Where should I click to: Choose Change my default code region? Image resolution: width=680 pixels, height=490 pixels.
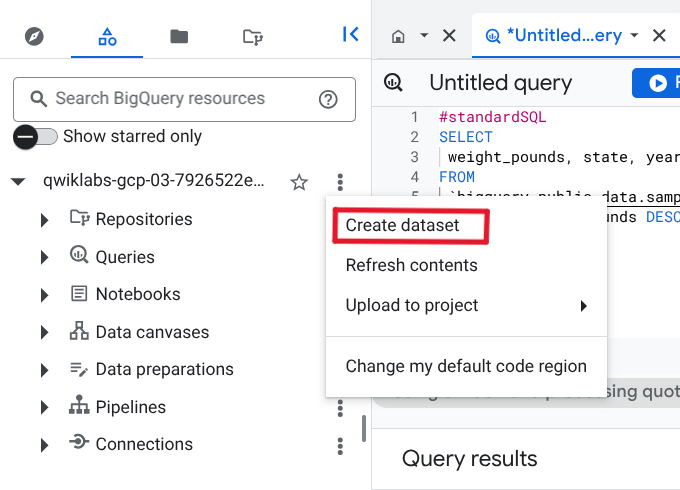[x=466, y=366]
